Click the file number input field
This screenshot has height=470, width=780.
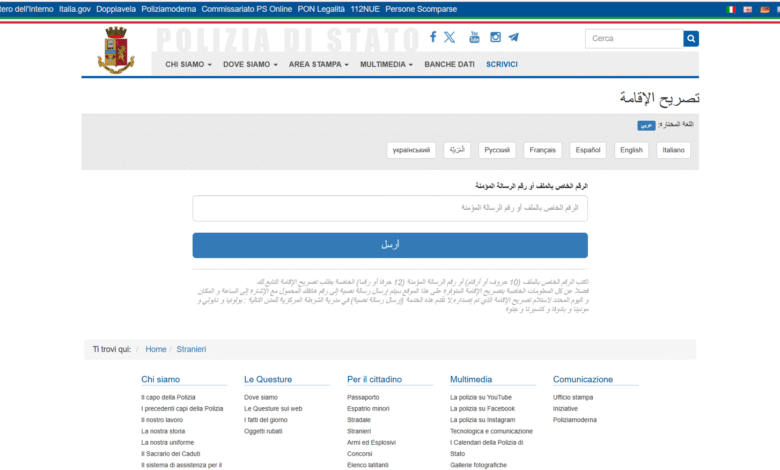click(390, 208)
